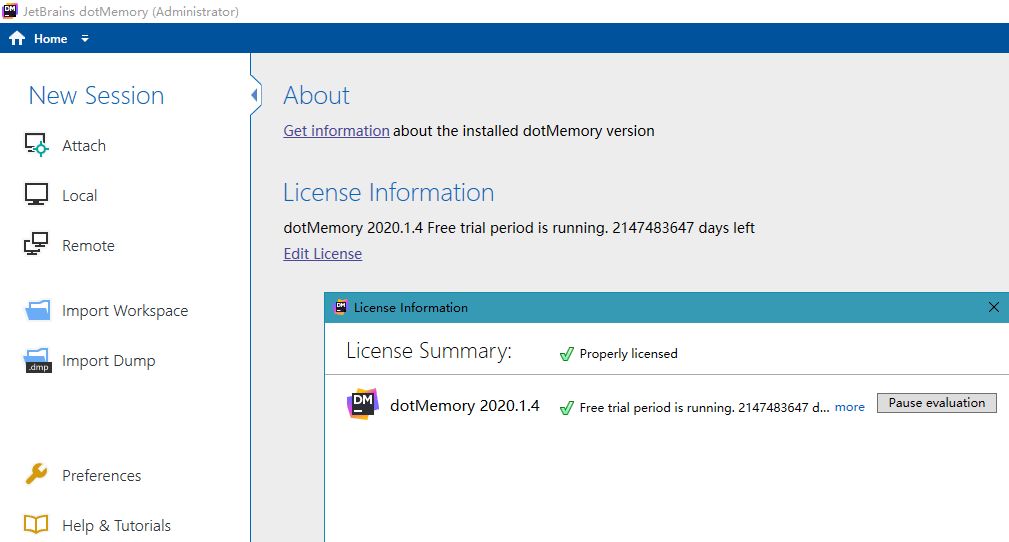Open Import Workspace entry
1009x542 pixels.
125,311
